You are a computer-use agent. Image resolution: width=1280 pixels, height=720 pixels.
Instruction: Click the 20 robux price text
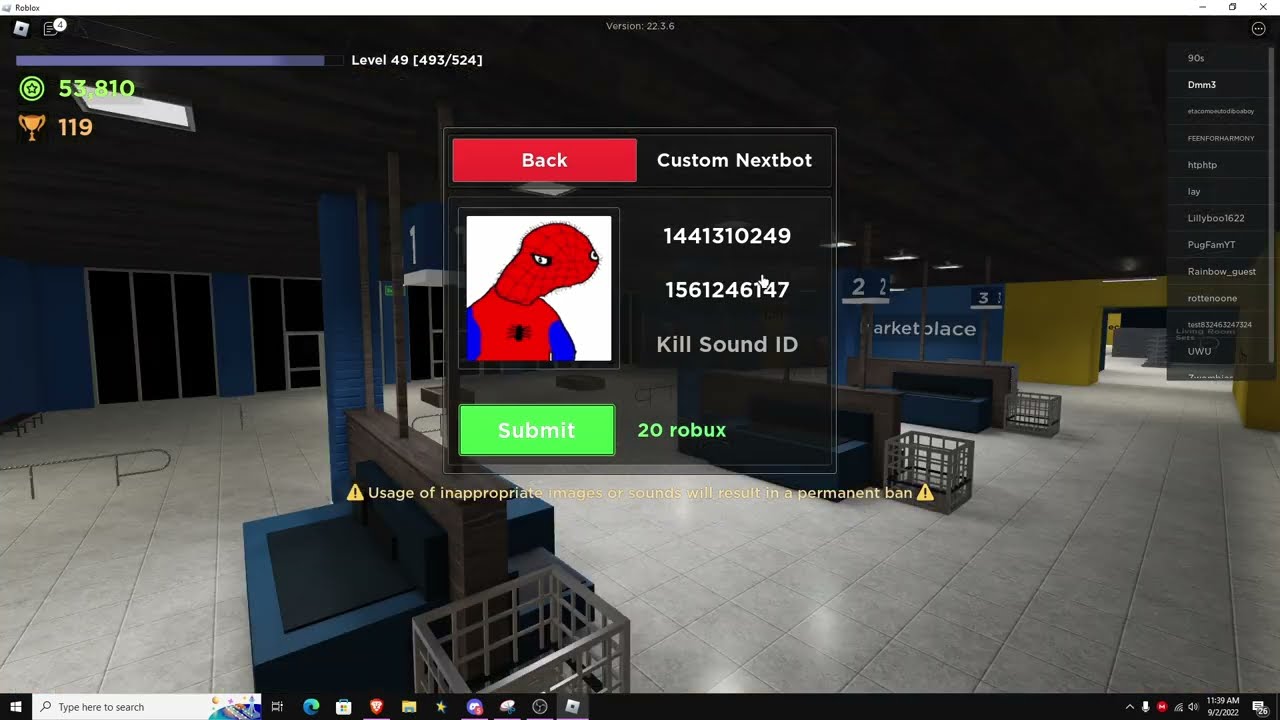pyautogui.click(x=682, y=430)
